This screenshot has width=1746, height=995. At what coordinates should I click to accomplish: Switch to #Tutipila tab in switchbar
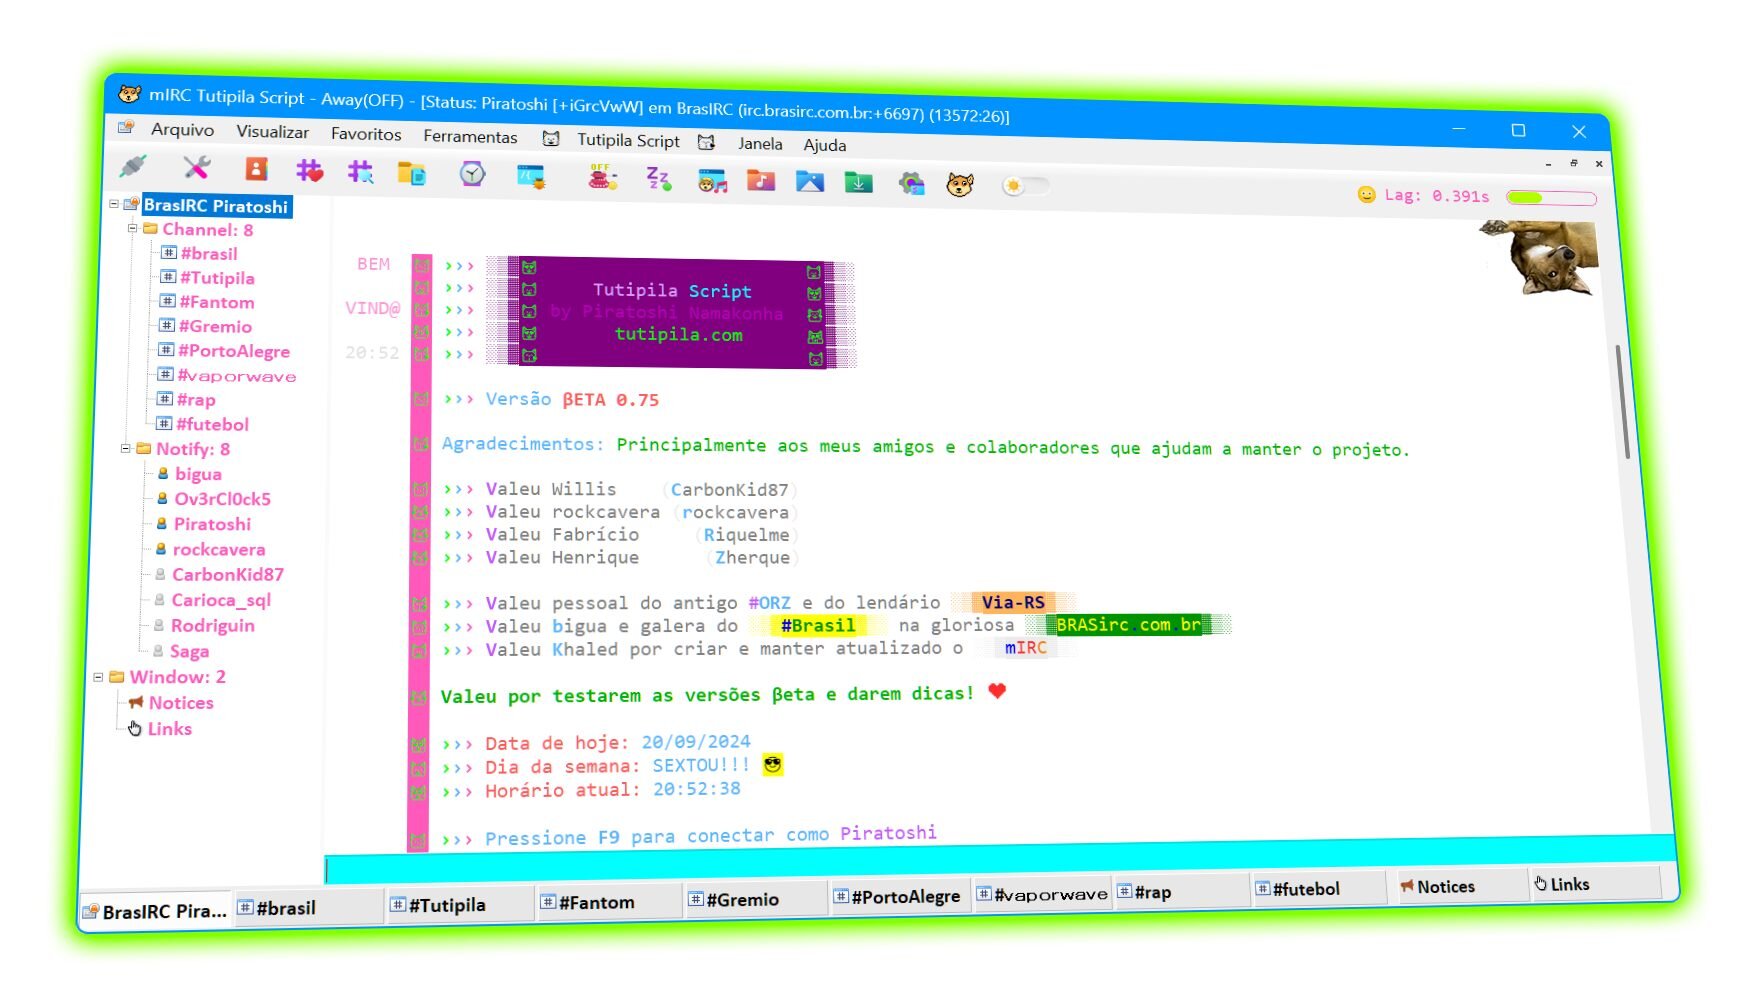(x=460, y=905)
